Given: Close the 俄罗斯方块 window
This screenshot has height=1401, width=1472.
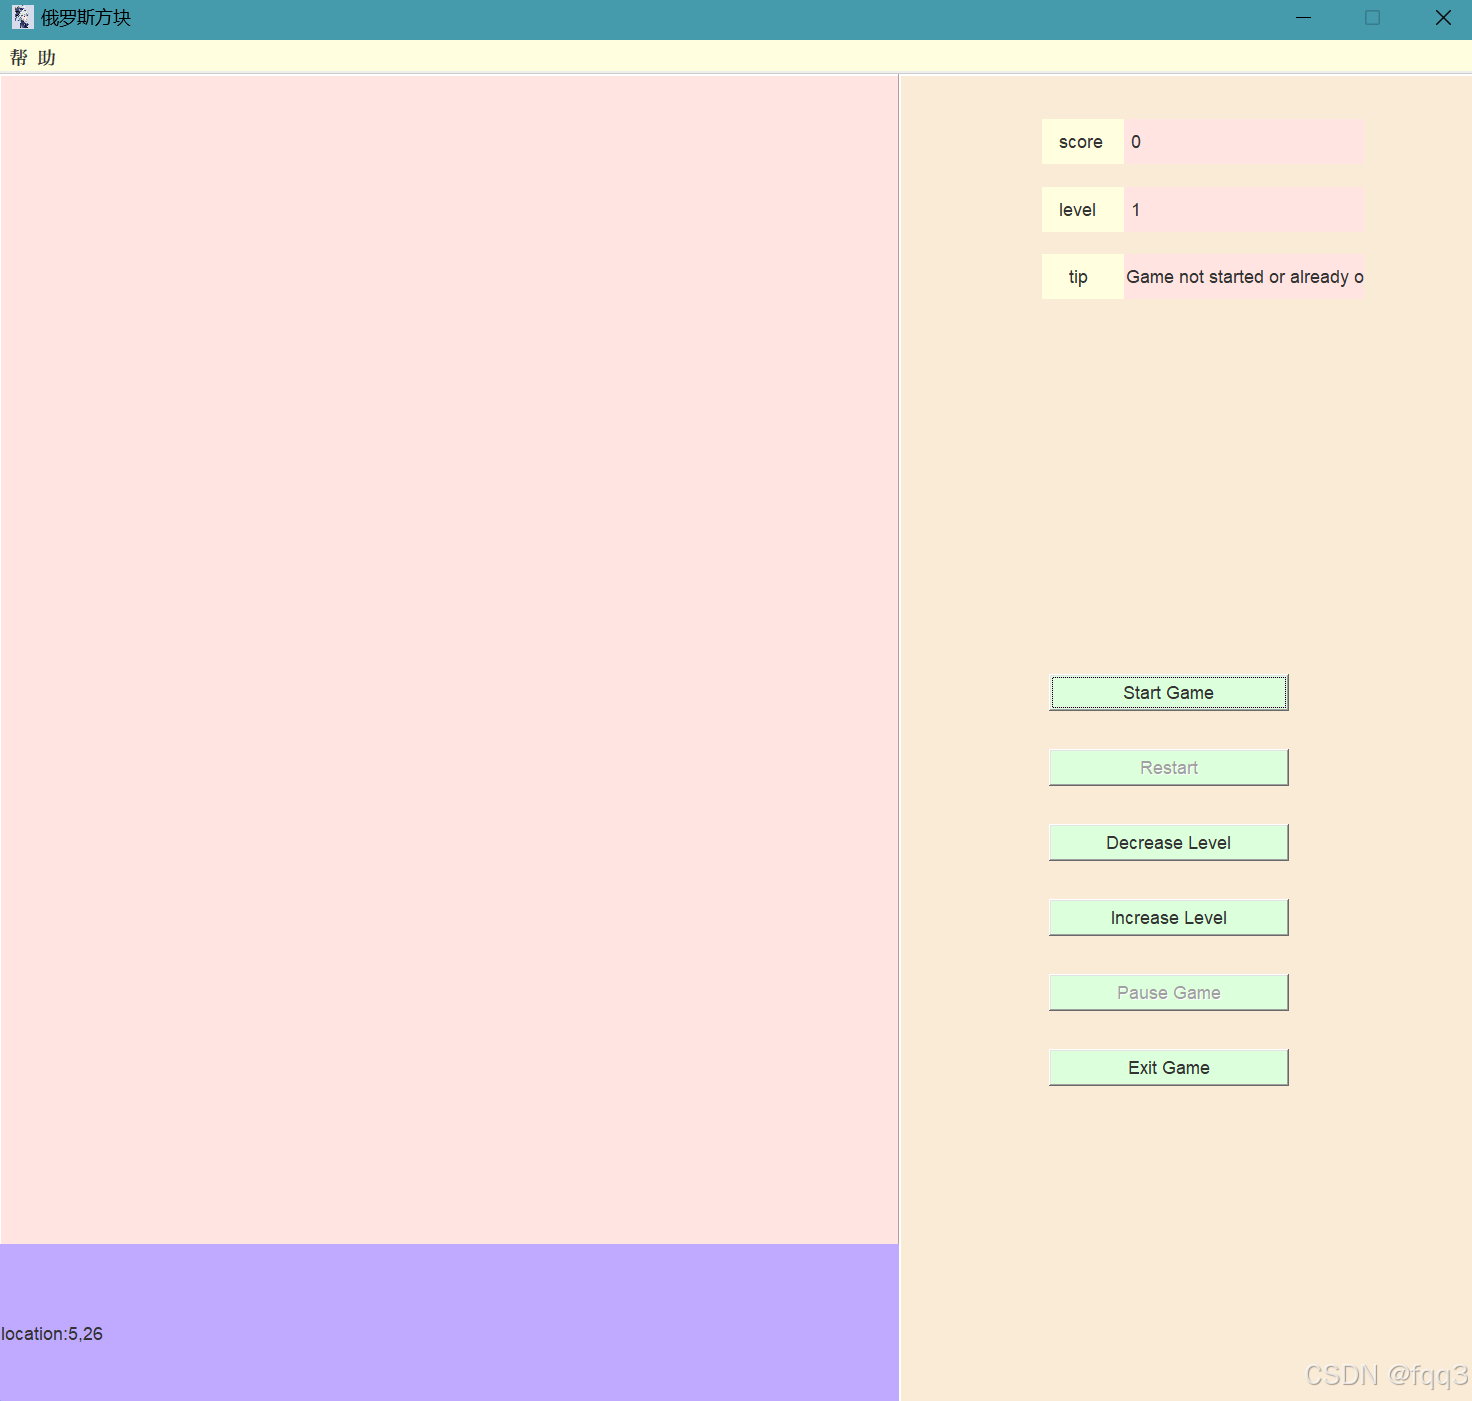Looking at the screenshot, I should click(x=1442, y=18).
